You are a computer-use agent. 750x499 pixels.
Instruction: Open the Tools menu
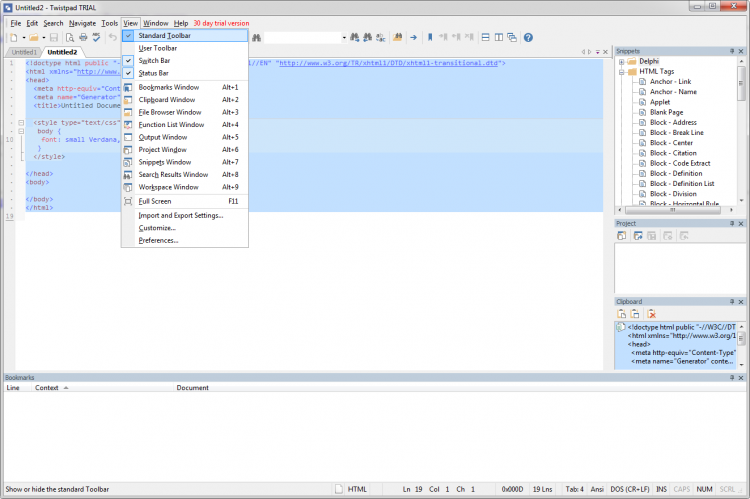110,23
